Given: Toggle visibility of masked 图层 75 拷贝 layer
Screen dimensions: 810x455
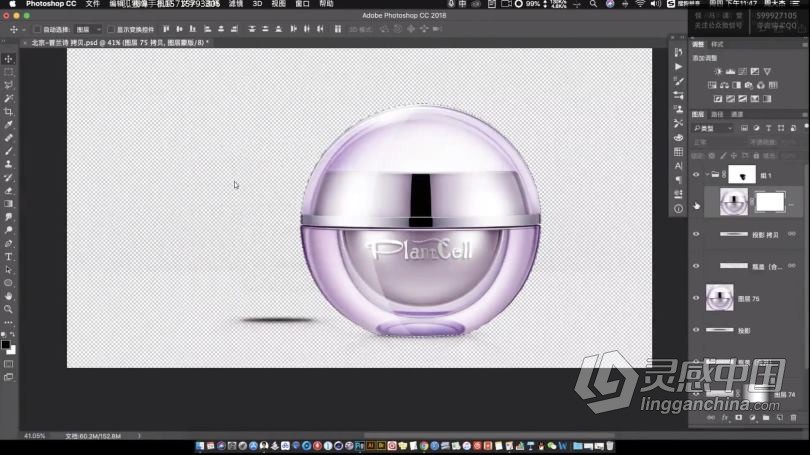Looking at the screenshot, I should point(696,206).
